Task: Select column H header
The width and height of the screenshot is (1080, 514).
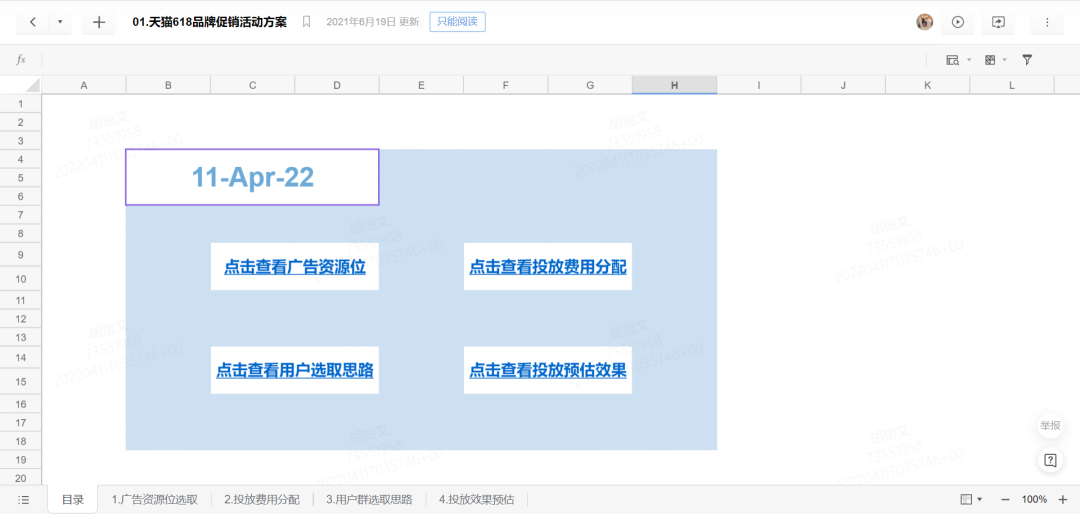Action: coord(674,85)
